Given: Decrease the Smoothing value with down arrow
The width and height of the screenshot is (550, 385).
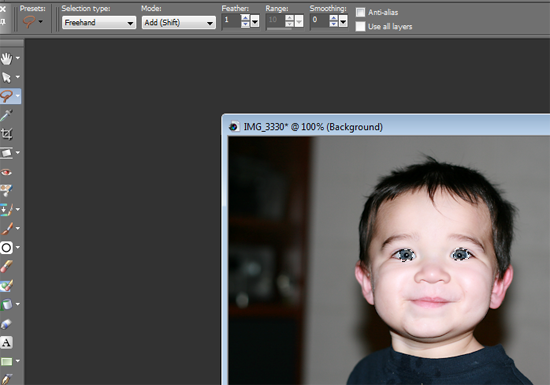Looking at the screenshot, I should point(334,25).
